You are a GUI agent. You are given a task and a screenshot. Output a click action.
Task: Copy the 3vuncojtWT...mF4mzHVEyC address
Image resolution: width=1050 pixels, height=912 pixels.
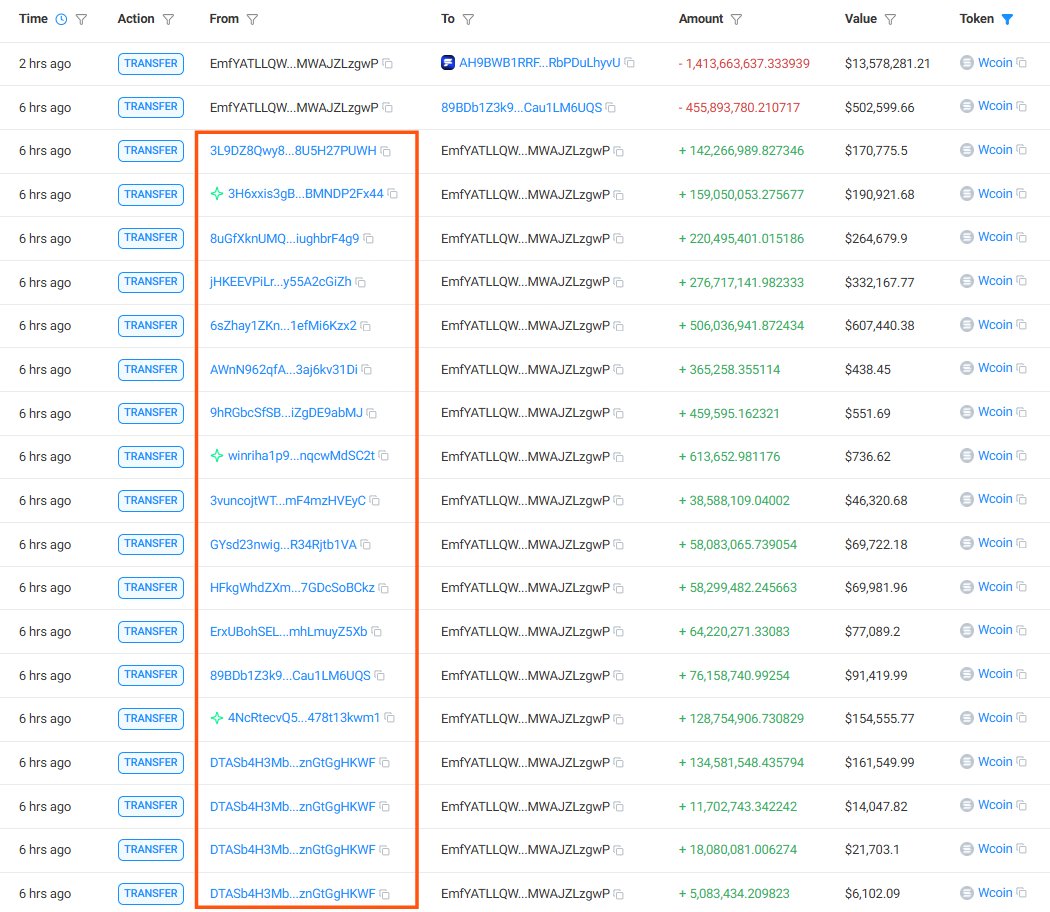click(x=375, y=501)
